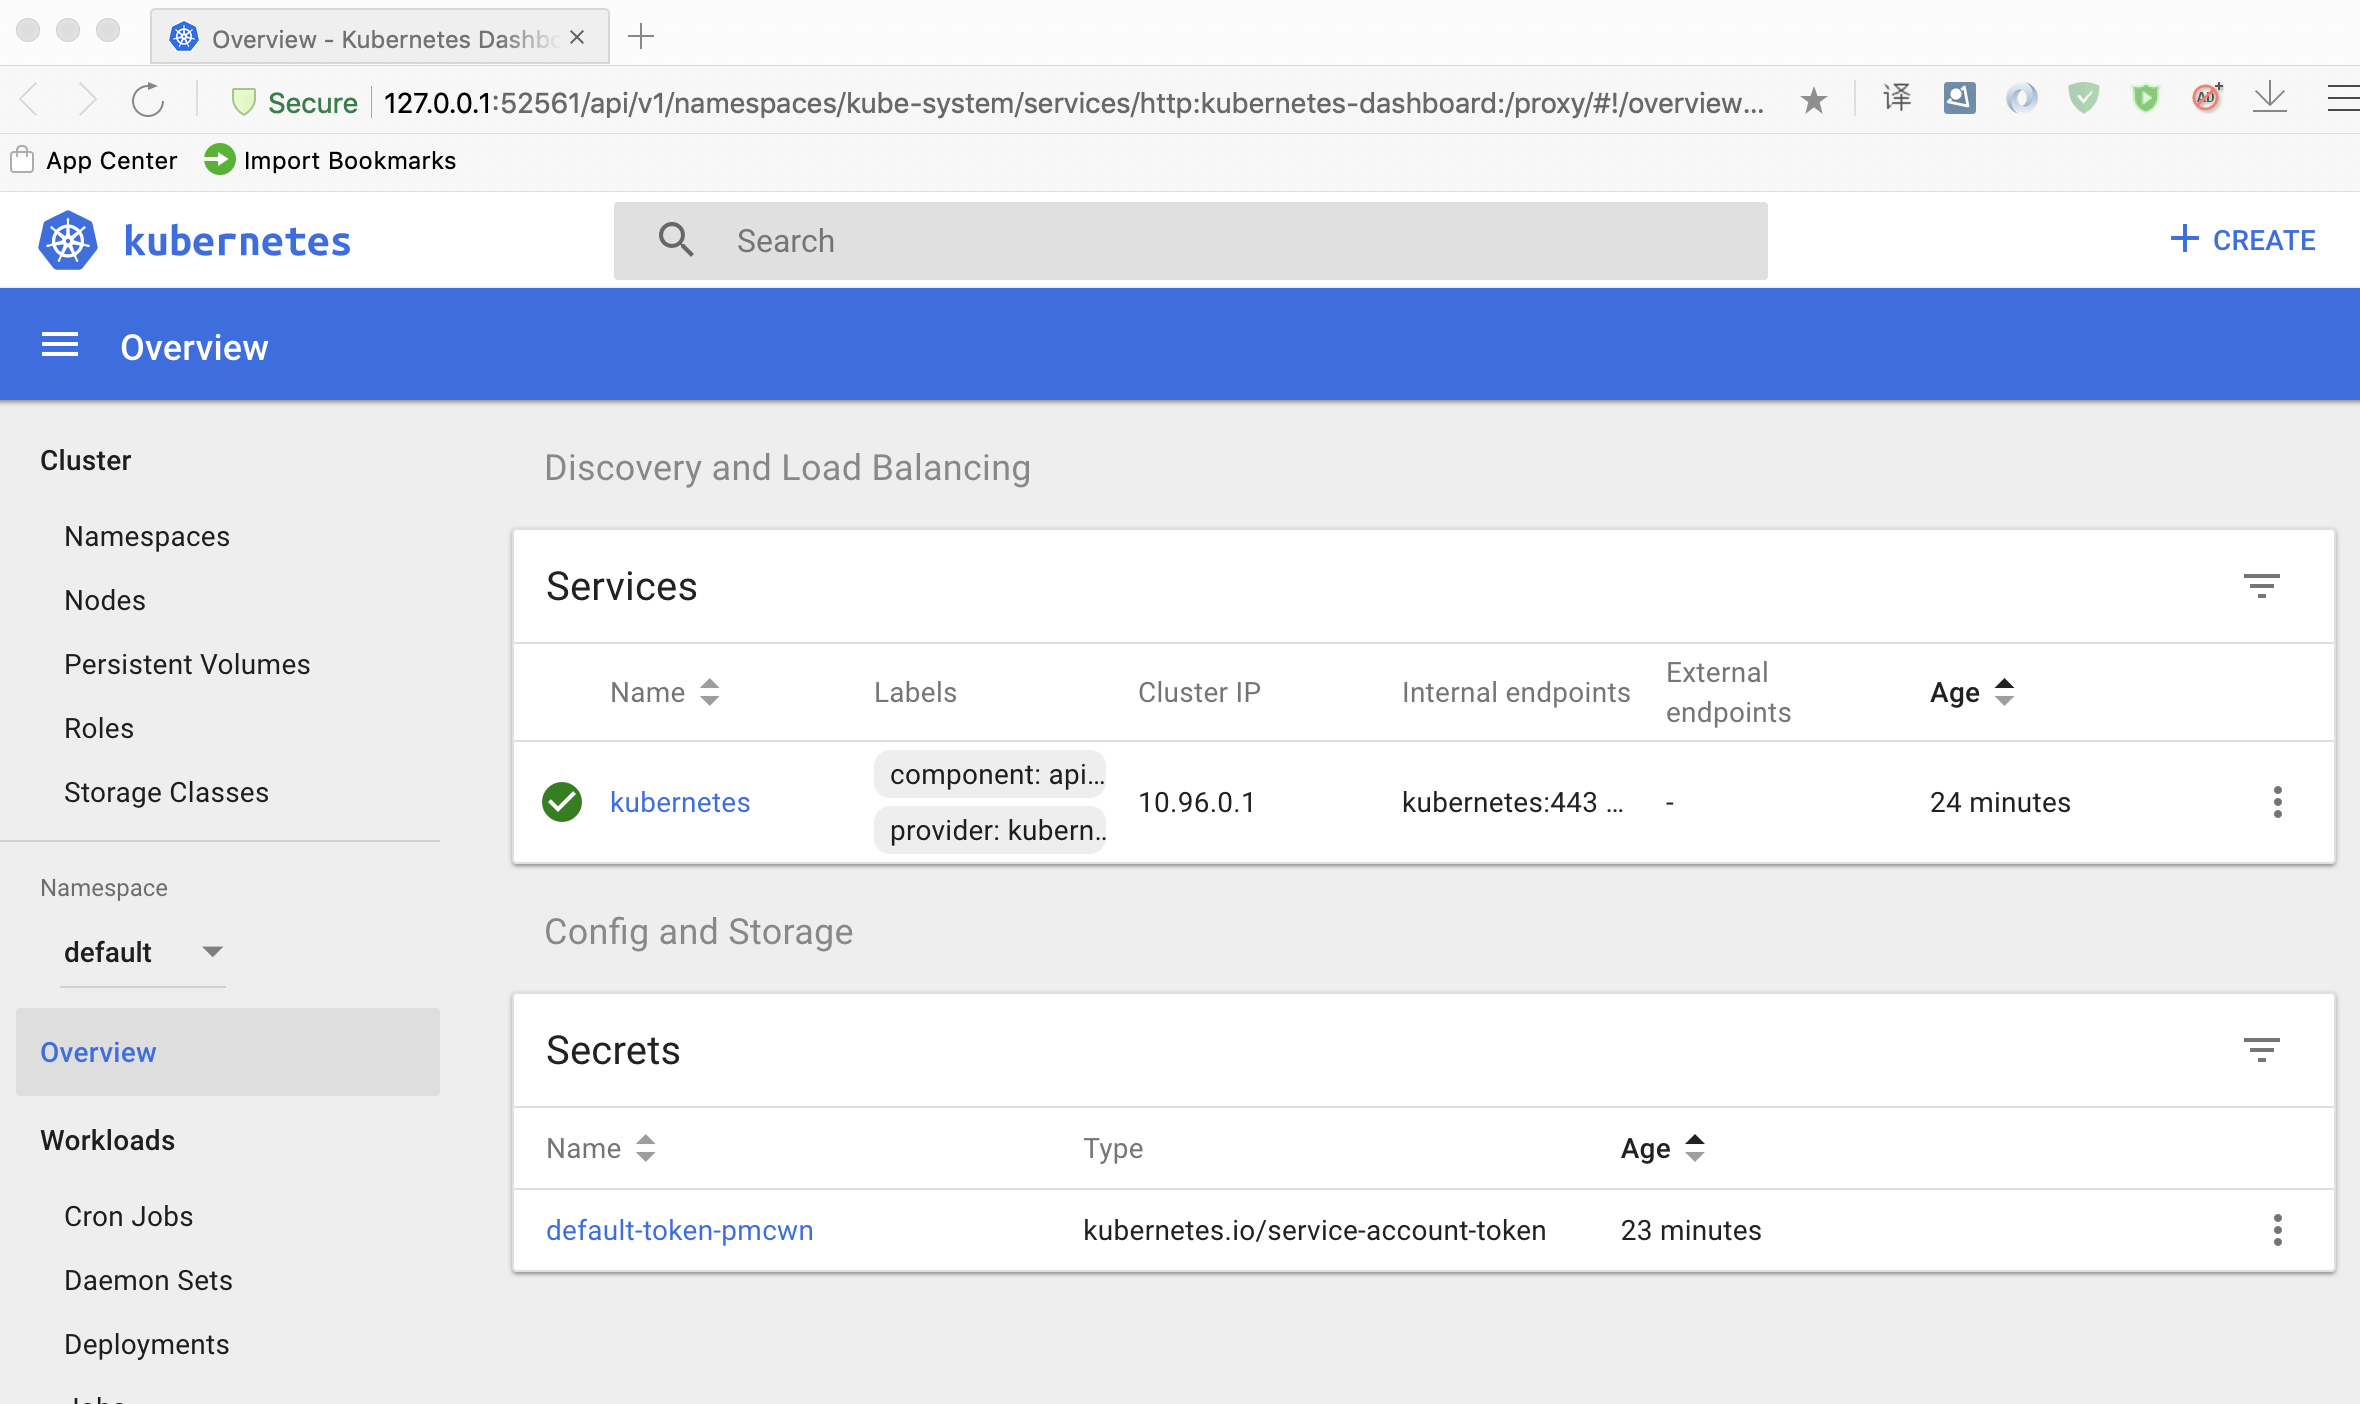Viewport: 2360px width, 1404px height.
Task: Close the Kubernetes Dashboard tab
Action: pyautogui.click(x=577, y=37)
